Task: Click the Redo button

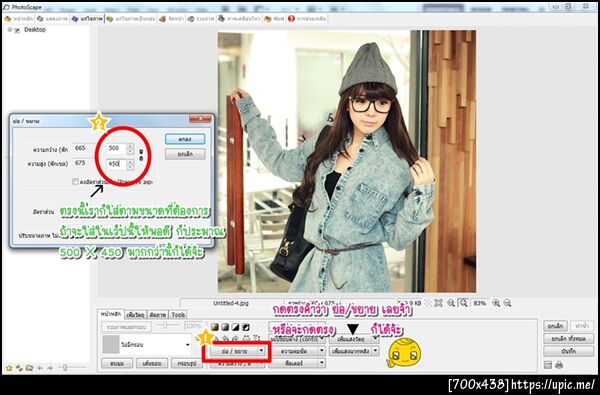Action: tap(582, 326)
